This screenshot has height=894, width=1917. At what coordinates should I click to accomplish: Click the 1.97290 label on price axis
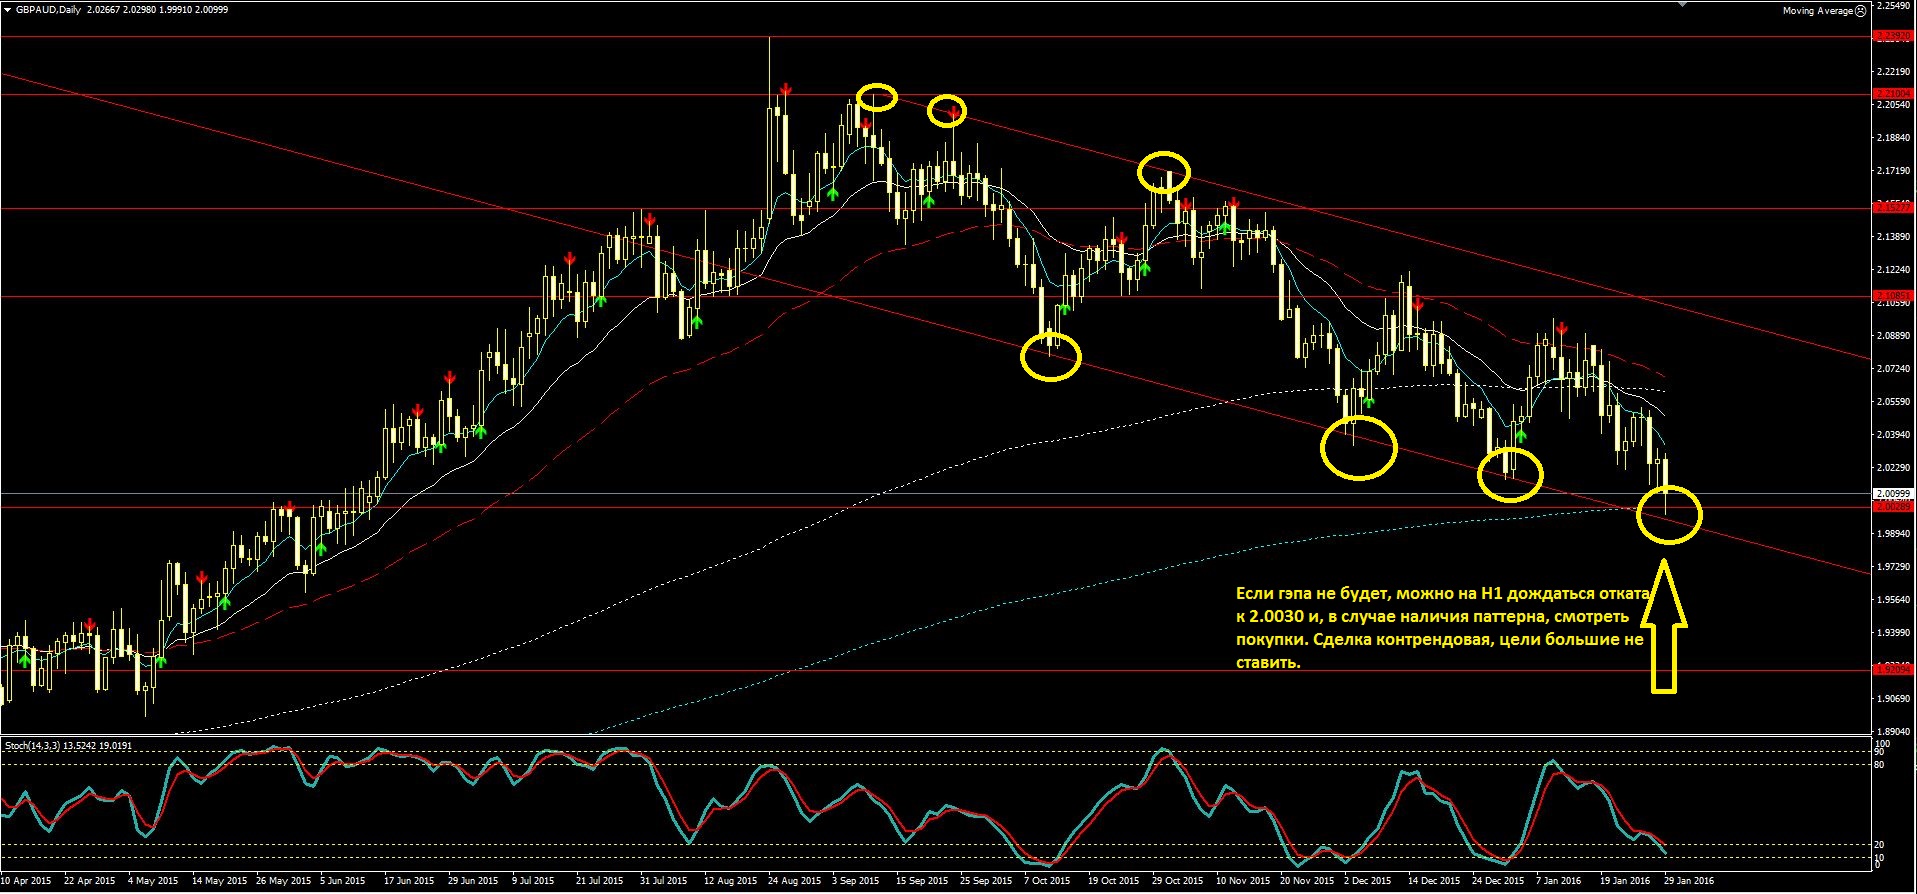(1895, 567)
